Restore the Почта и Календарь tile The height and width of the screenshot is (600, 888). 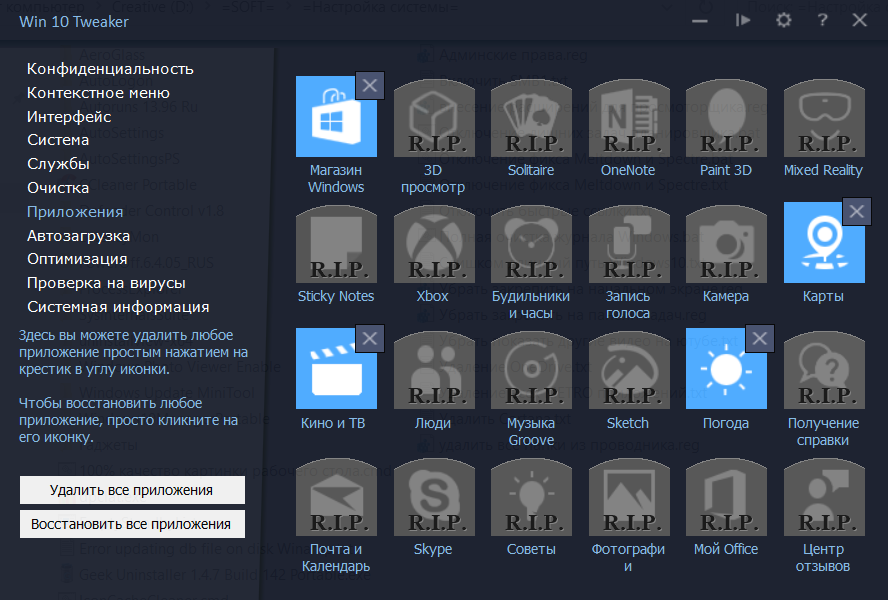pos(336,497)
